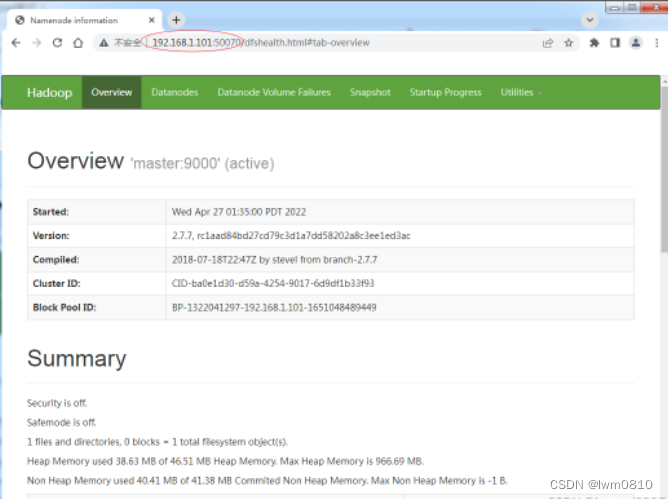Click the Started time value
668x499 pixels.
(239, 212)
